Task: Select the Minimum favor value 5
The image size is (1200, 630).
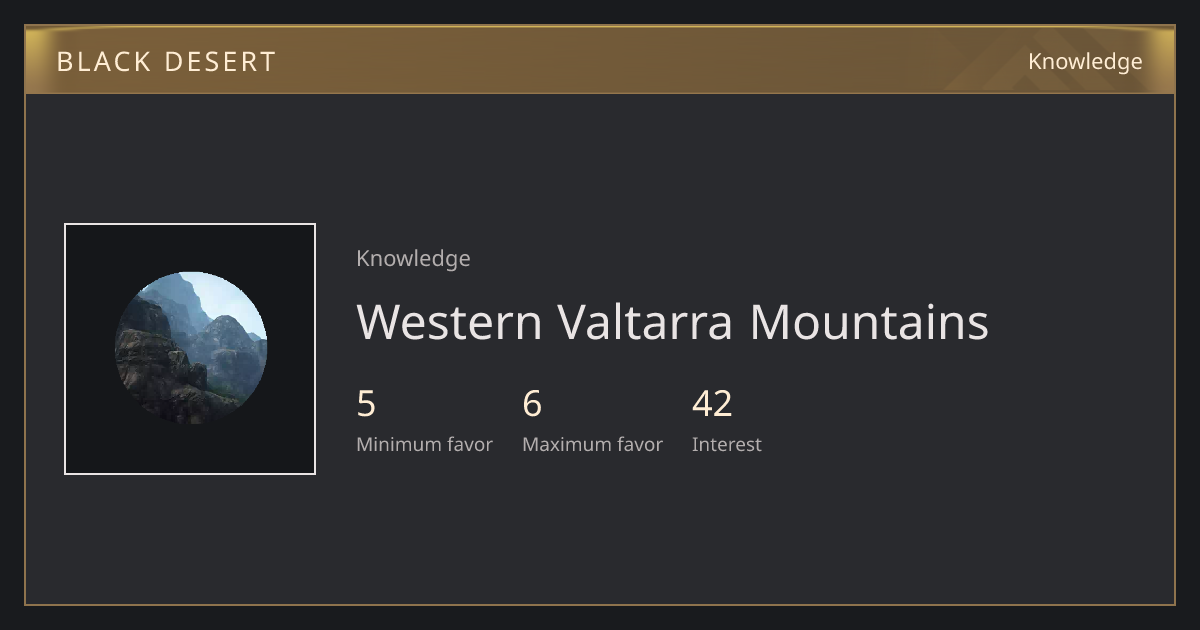Action: (366, 404)
